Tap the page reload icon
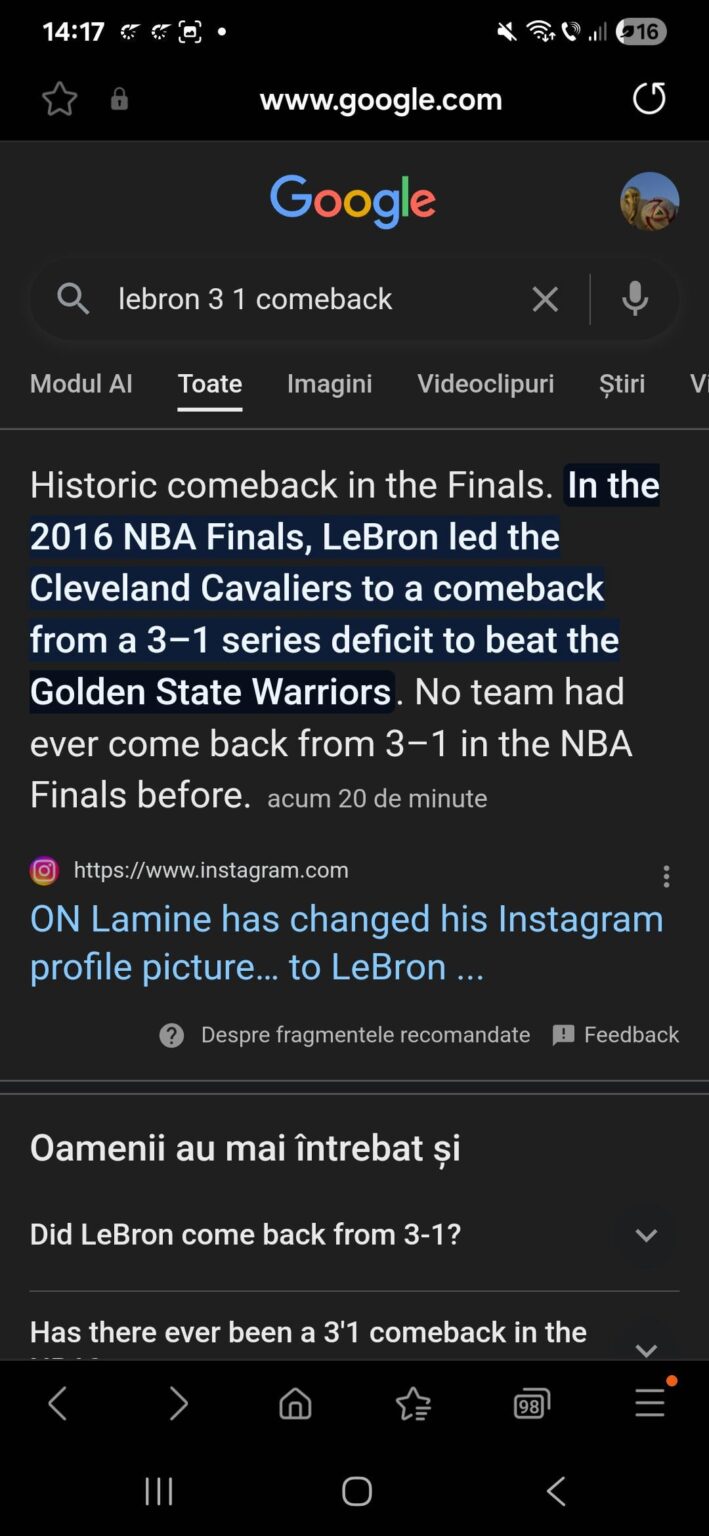The width and height of the screenshot is (709, 1536). (648, 99)
